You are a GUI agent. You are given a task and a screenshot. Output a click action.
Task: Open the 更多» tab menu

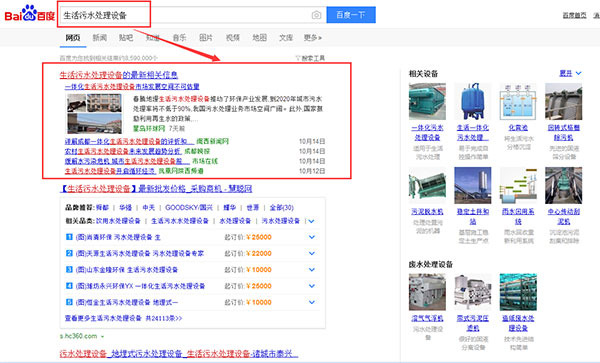tap(313, 37)
